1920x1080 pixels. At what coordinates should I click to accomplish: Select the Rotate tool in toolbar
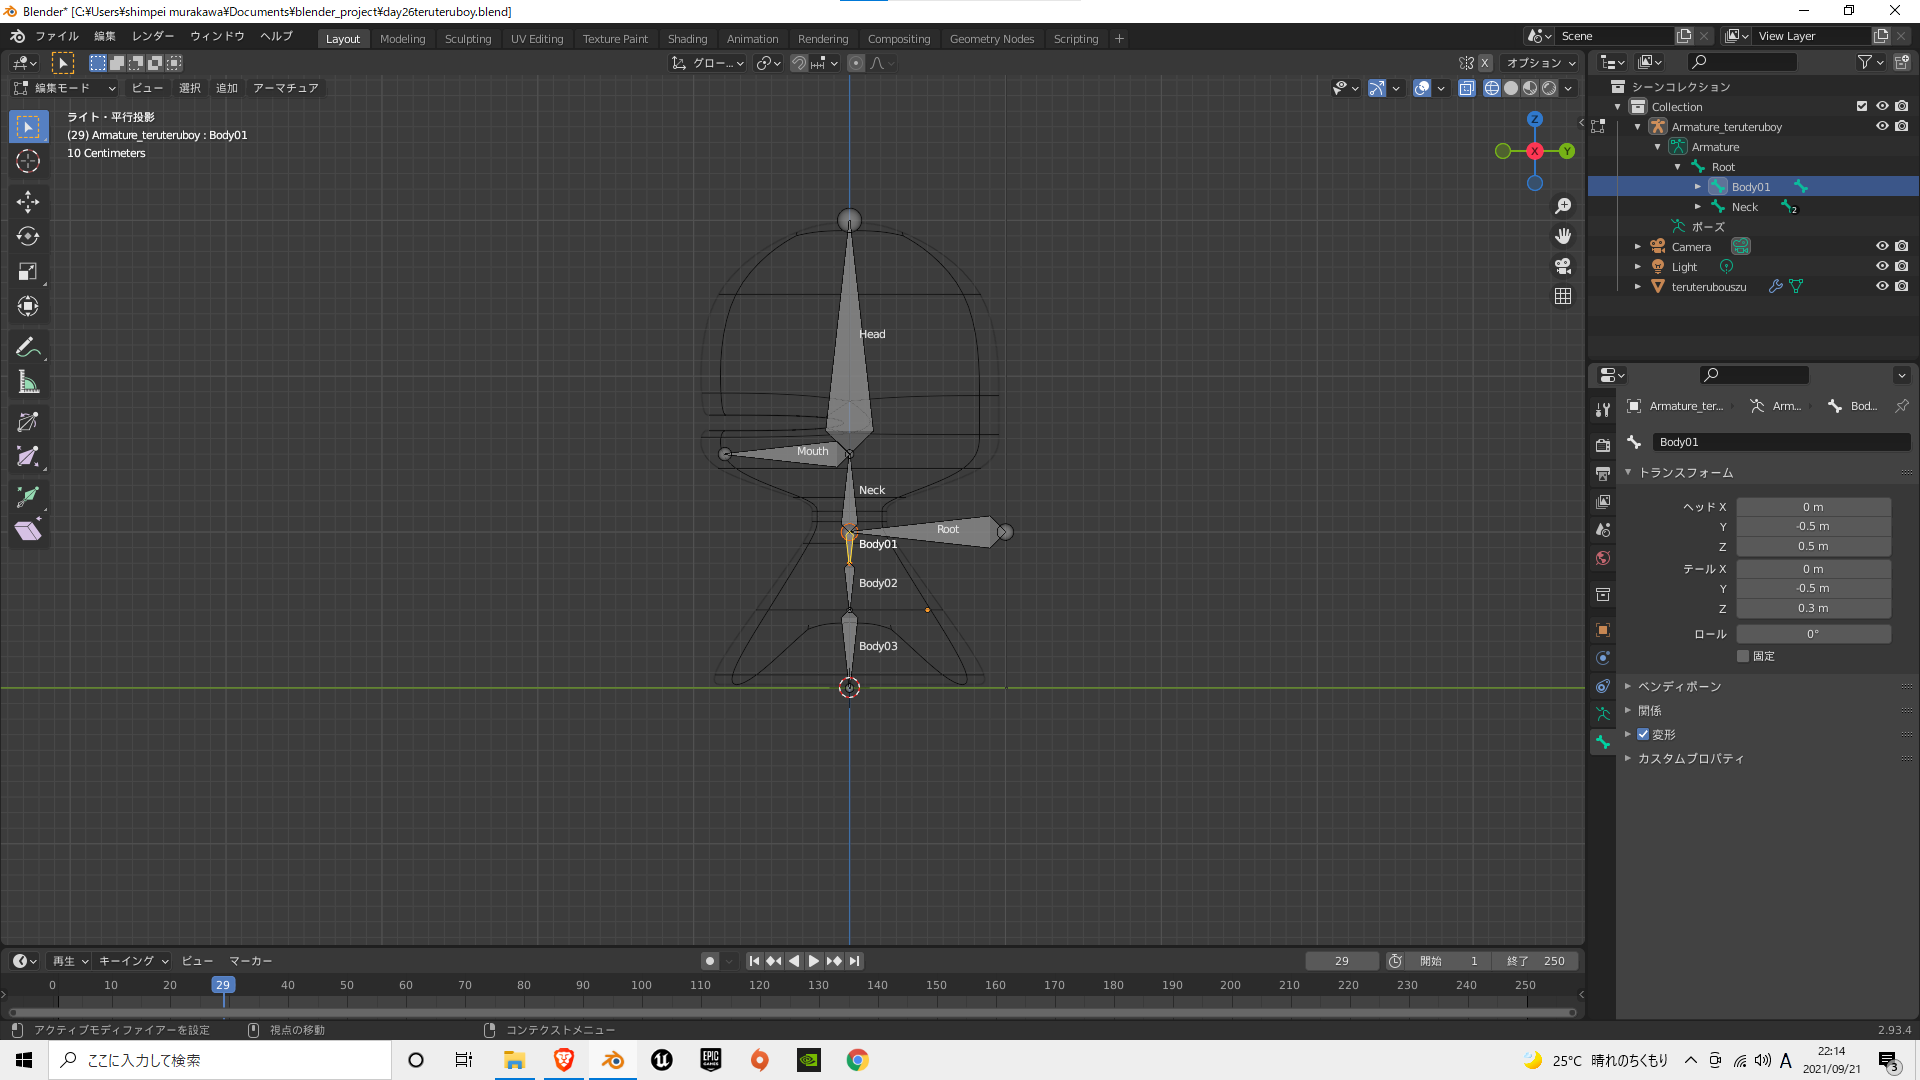click(x=28, y=236)
